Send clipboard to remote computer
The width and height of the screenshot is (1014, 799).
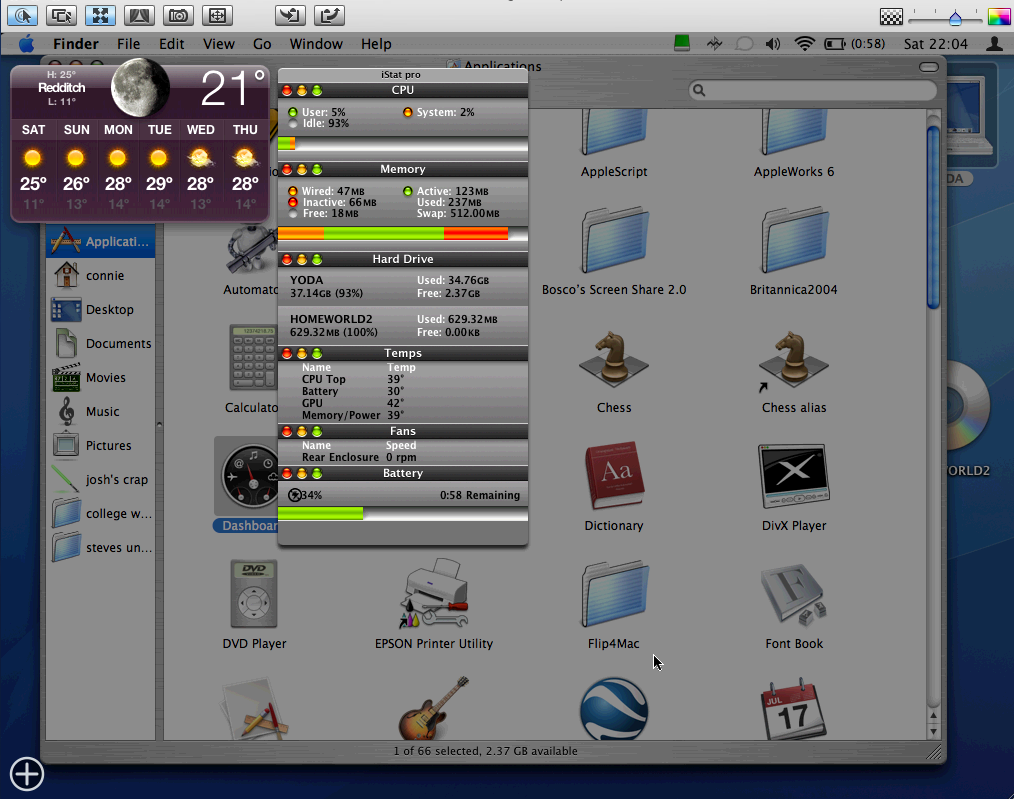click(329, 15)
